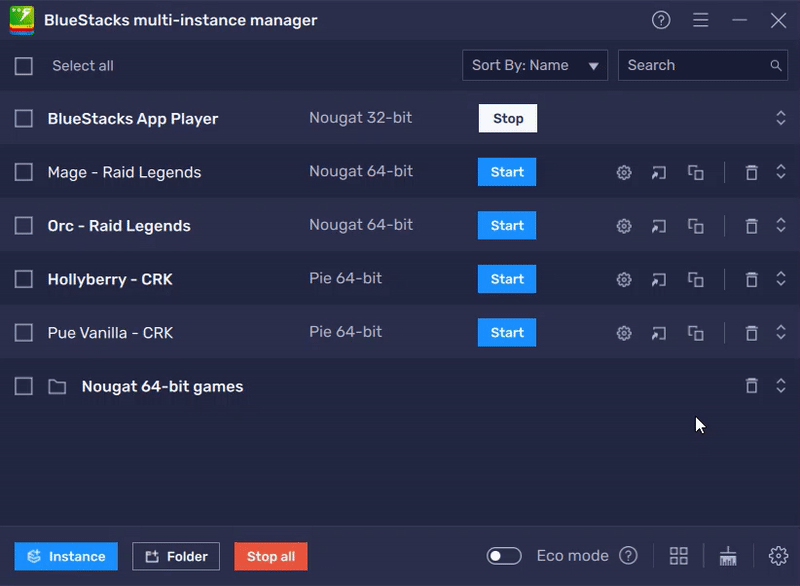800x586 pixels.
Task: Focus the Search input field
Action: pyautogui.click(x=703, y=65)
